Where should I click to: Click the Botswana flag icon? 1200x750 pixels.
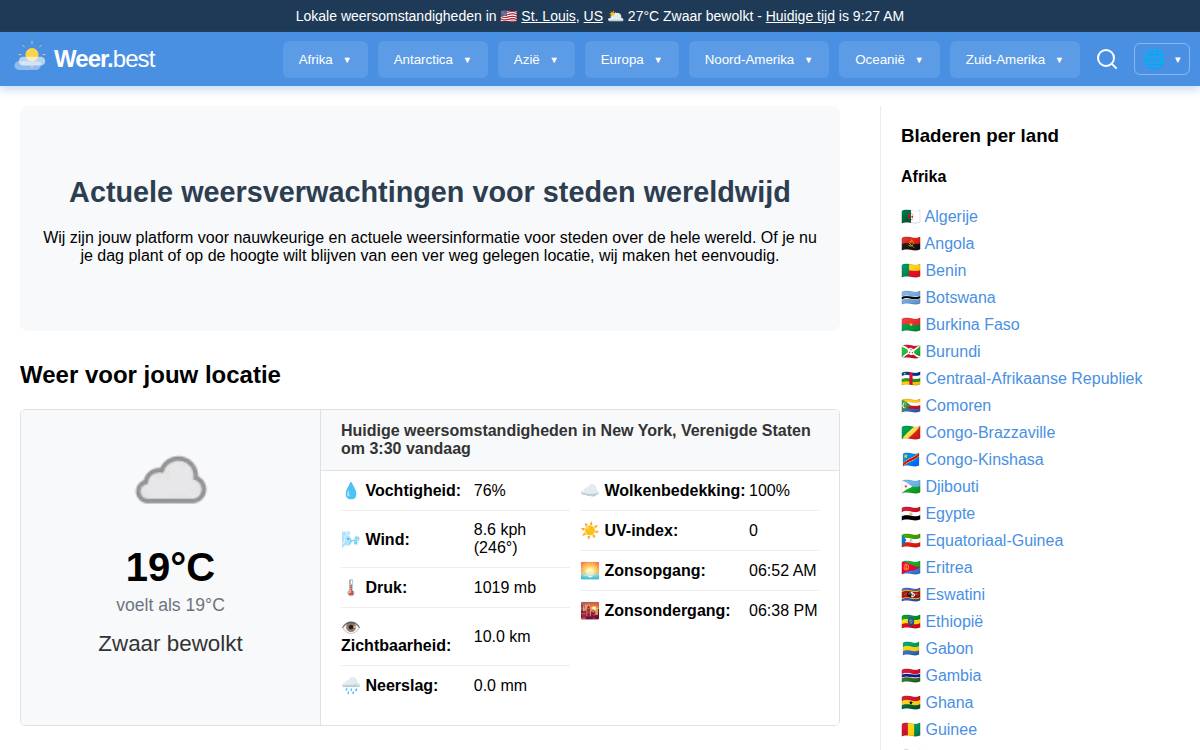pyautogui.click(x=910, y=298)
